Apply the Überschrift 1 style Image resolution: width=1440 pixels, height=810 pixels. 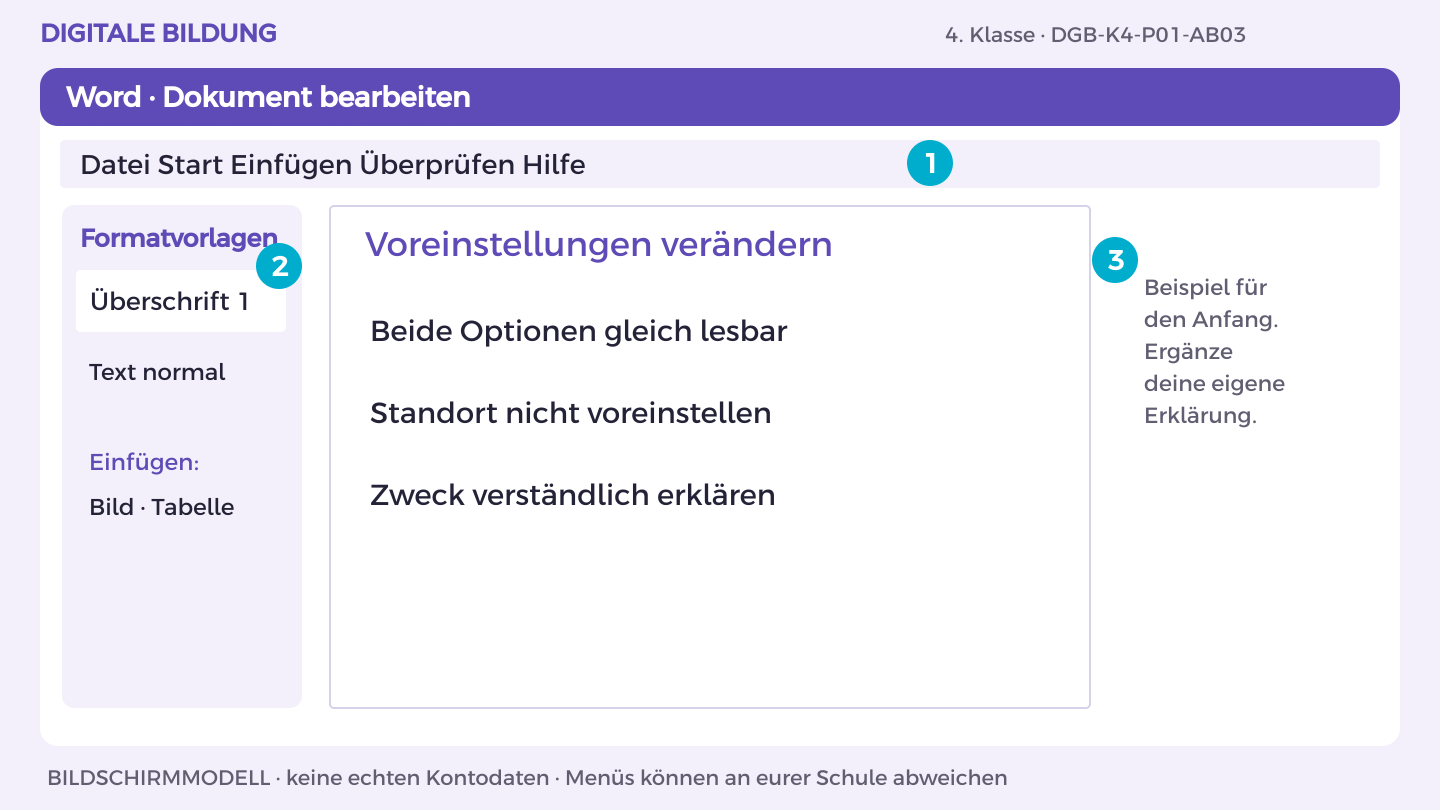[181, 301]
